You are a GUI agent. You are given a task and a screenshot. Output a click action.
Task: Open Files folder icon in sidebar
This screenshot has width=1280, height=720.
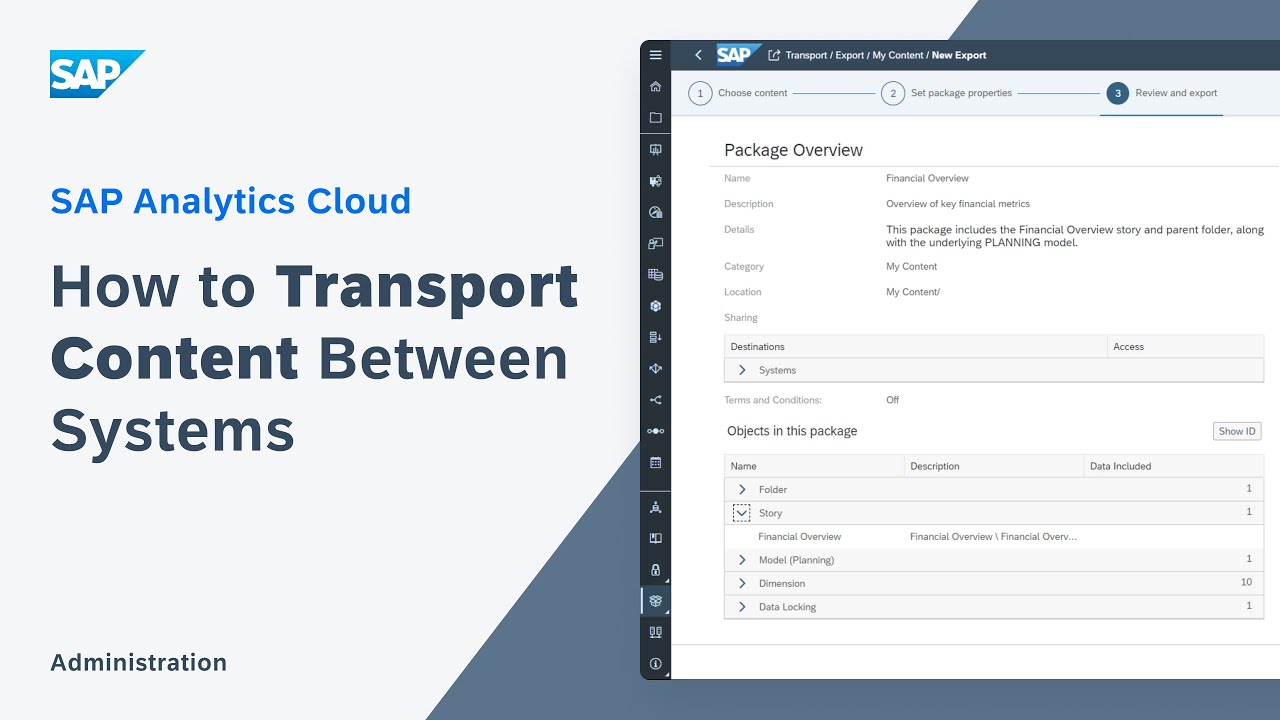655,118
